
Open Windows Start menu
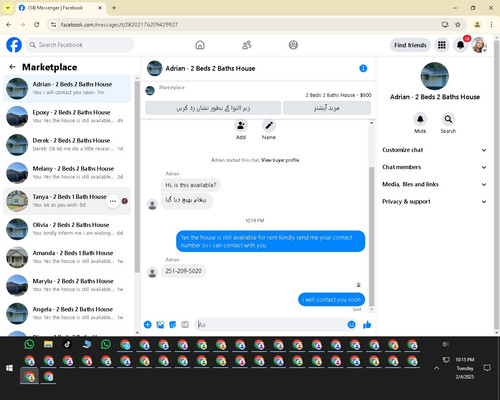pos(9,368)
